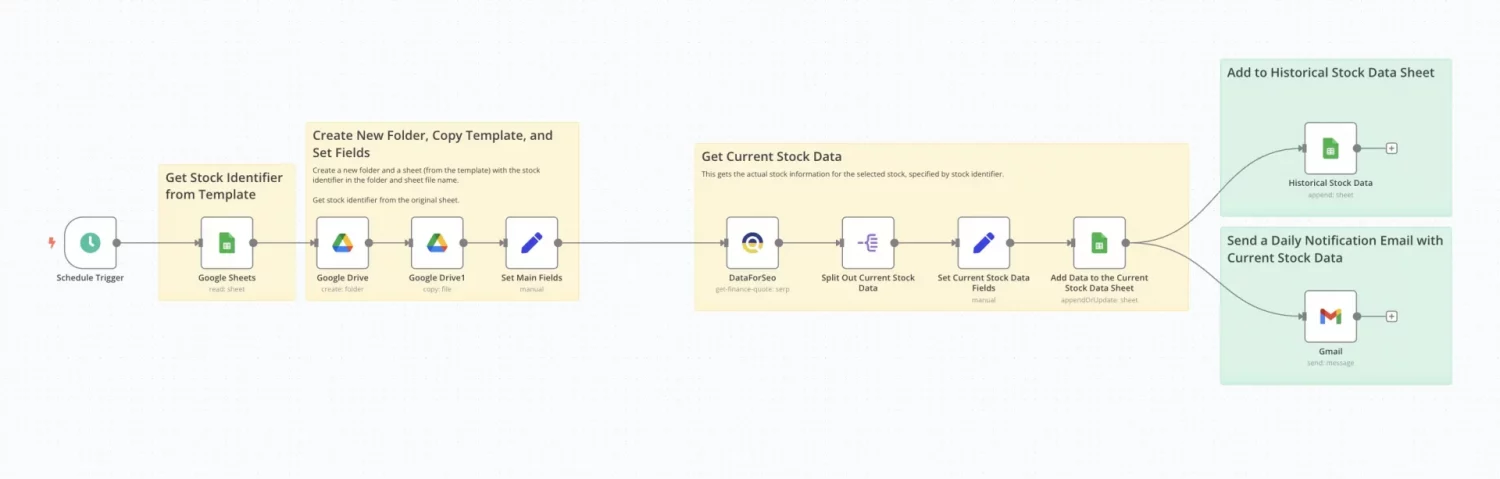Click the 'DataForSeo' node label

(x=752, y=278)
